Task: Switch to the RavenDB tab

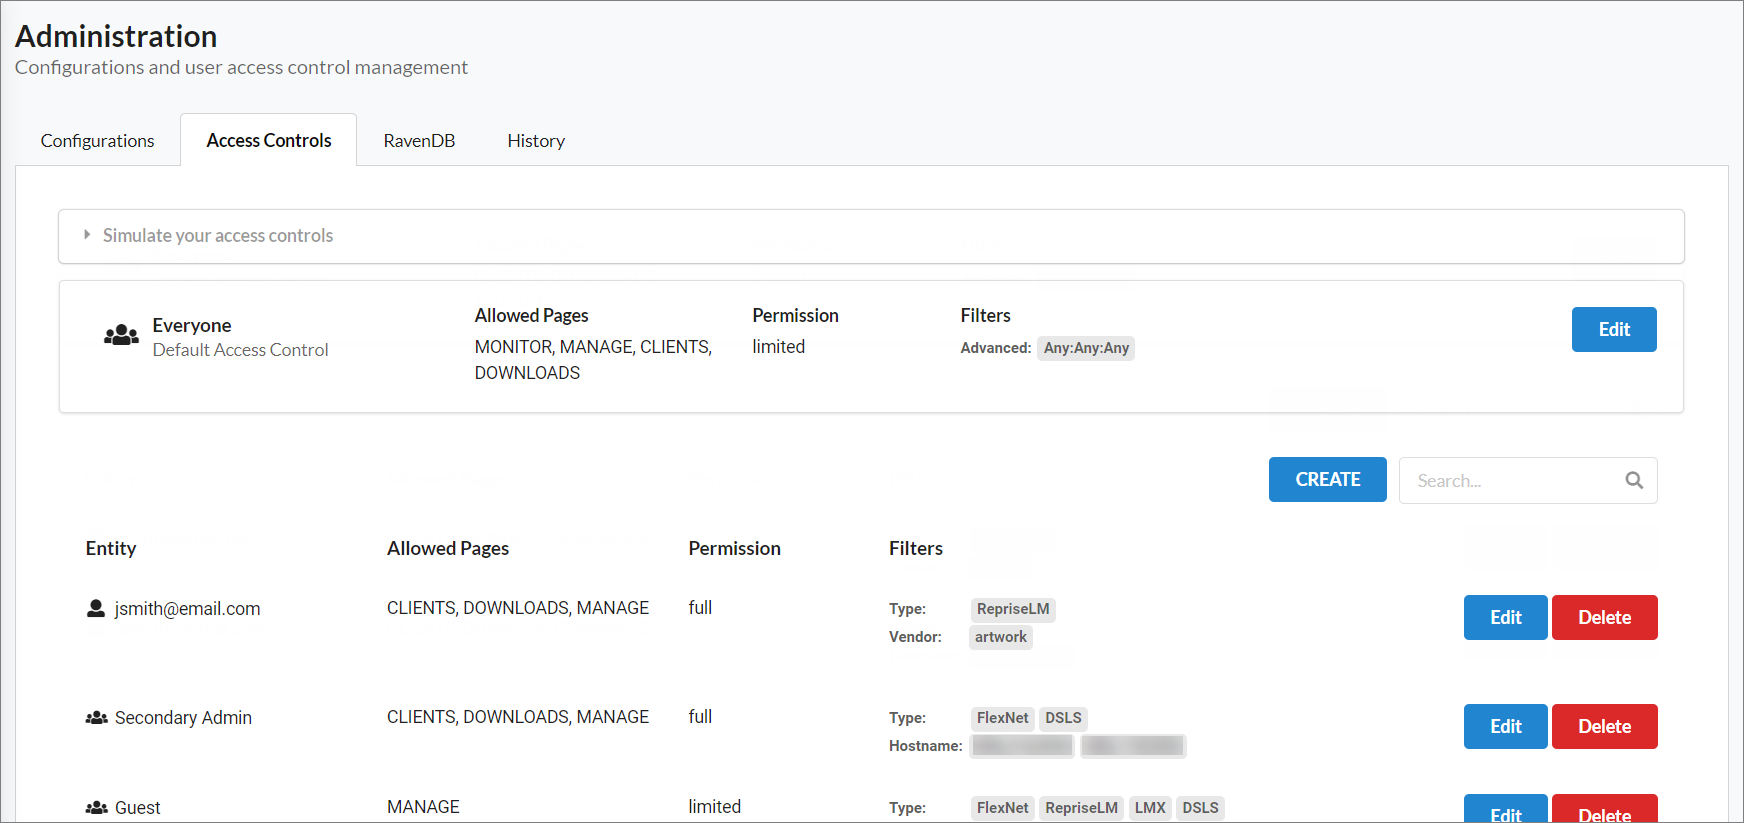Action: pyautogui.click(x=419, y=141)
